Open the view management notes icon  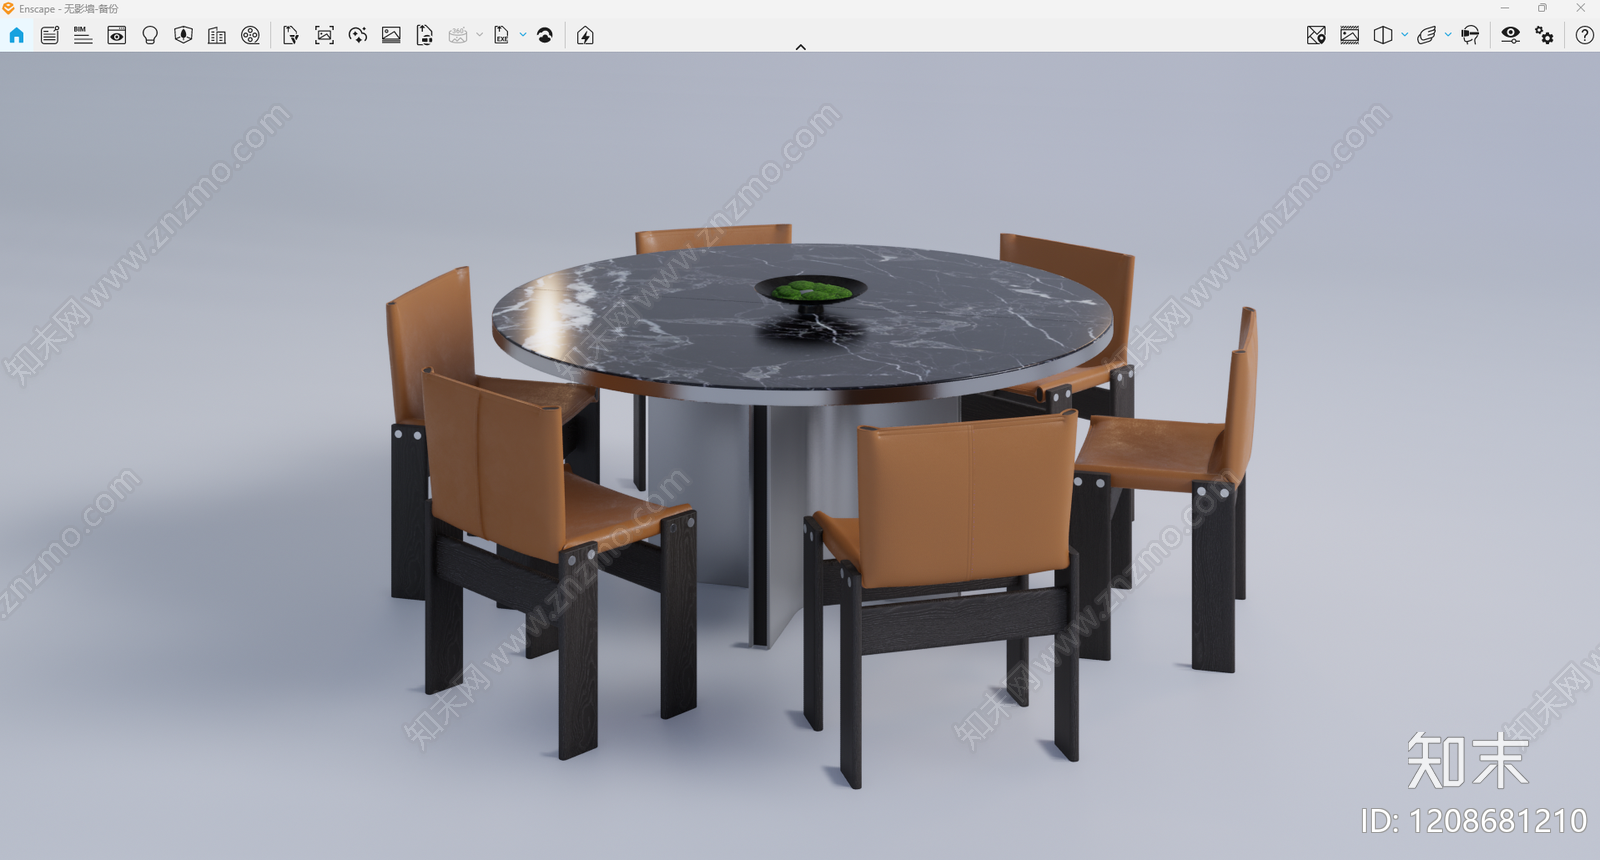tap(50, 35)
